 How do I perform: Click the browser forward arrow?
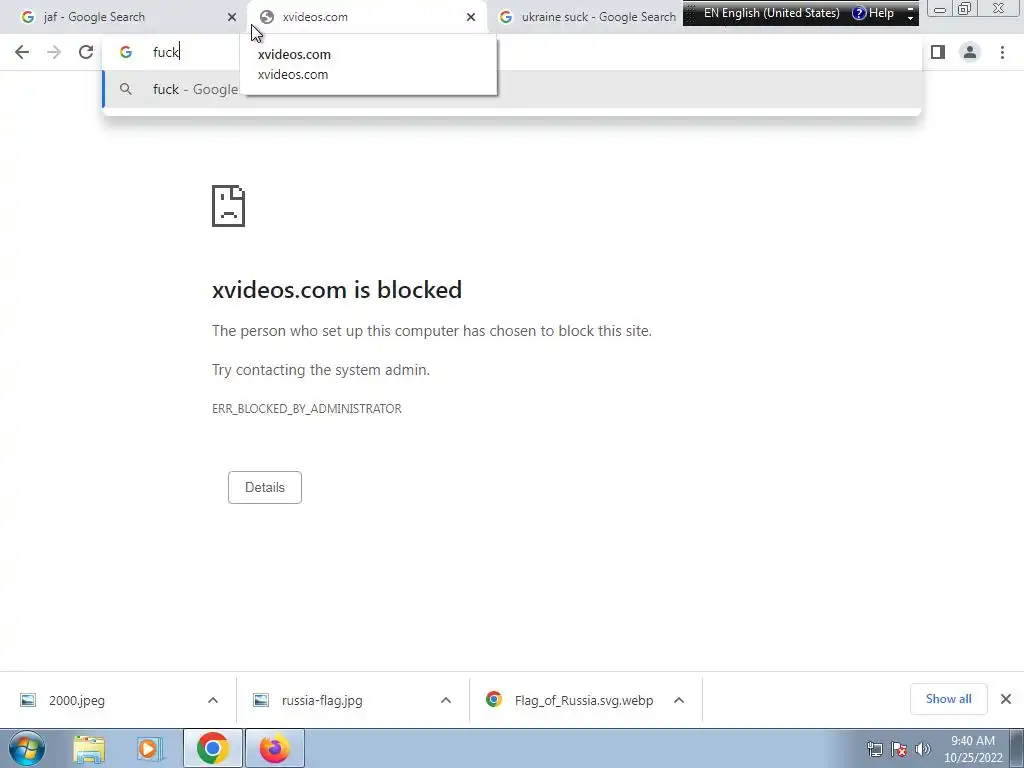[54, 52]
